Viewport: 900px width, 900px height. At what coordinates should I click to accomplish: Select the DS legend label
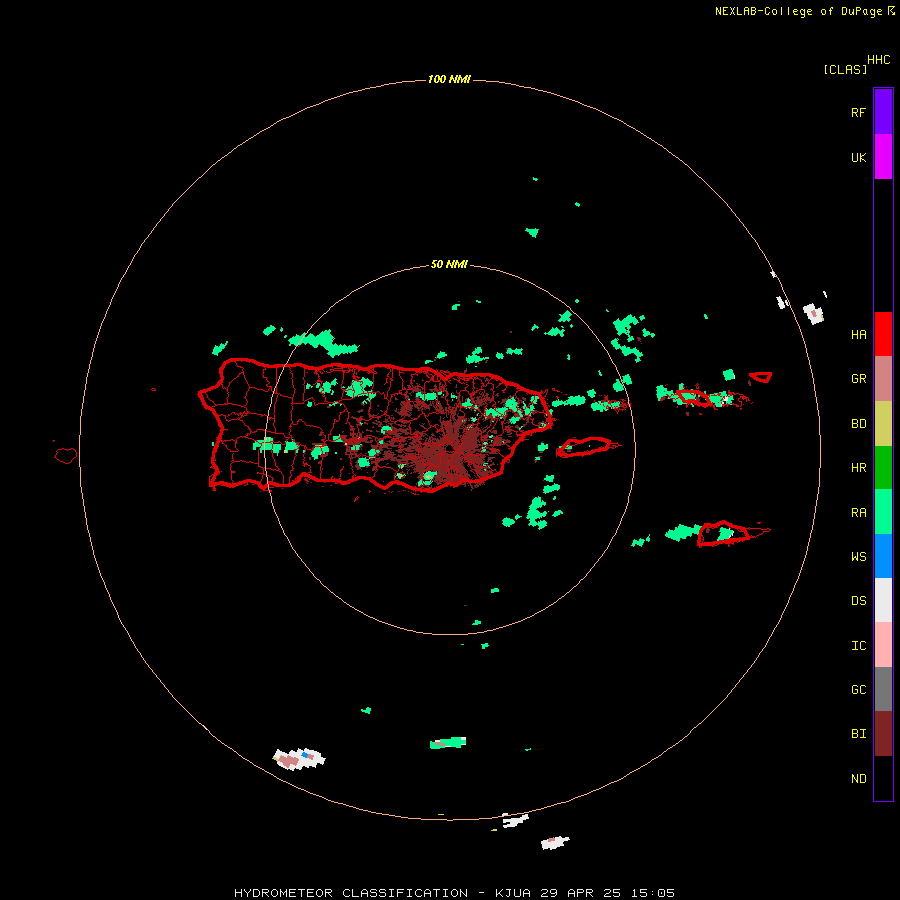coord(858,601)
